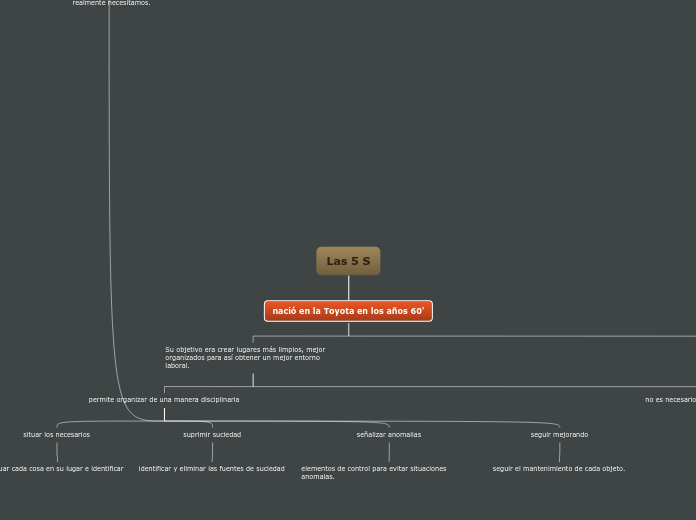
Task: Select the 'seguir mejorando' node
Action: 559,435
